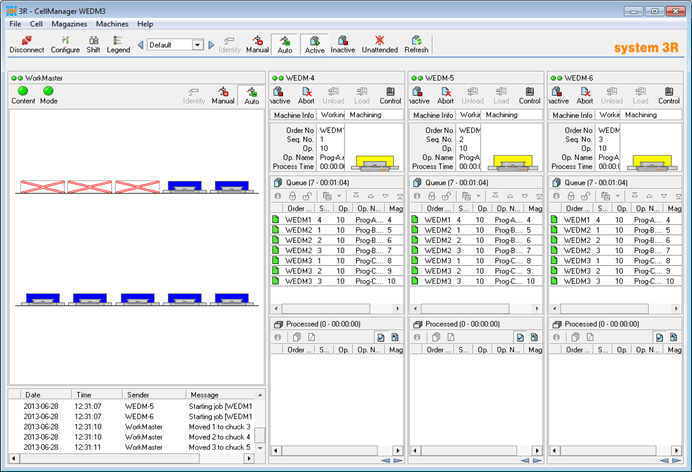Toggle first view button in WEDM-4 Processed toolbar
This screenshot has width=692, height=472.
click(380, 337)
